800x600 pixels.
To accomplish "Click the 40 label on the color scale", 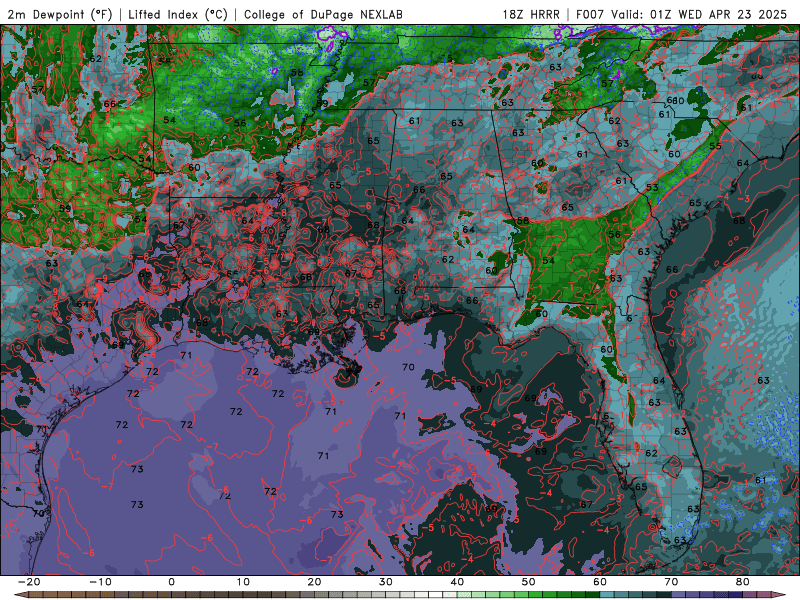I will (457, 582).
